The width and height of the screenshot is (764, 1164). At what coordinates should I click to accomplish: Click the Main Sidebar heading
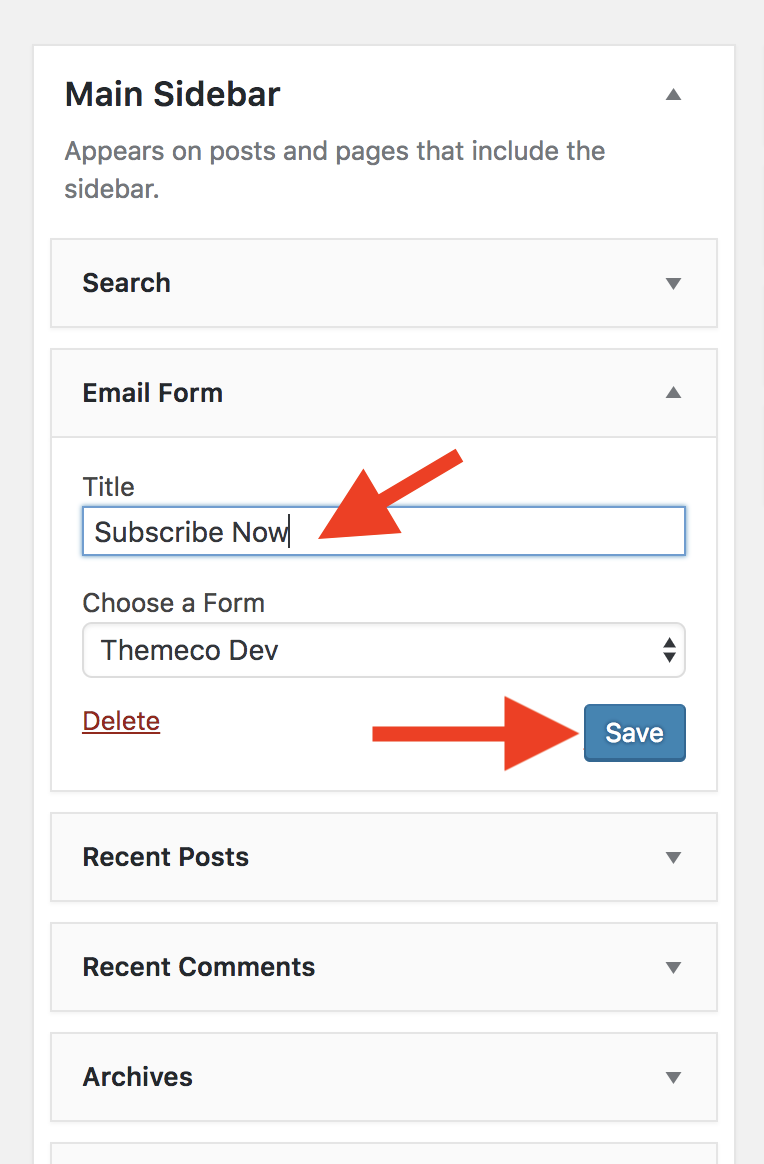click(171, 94)
